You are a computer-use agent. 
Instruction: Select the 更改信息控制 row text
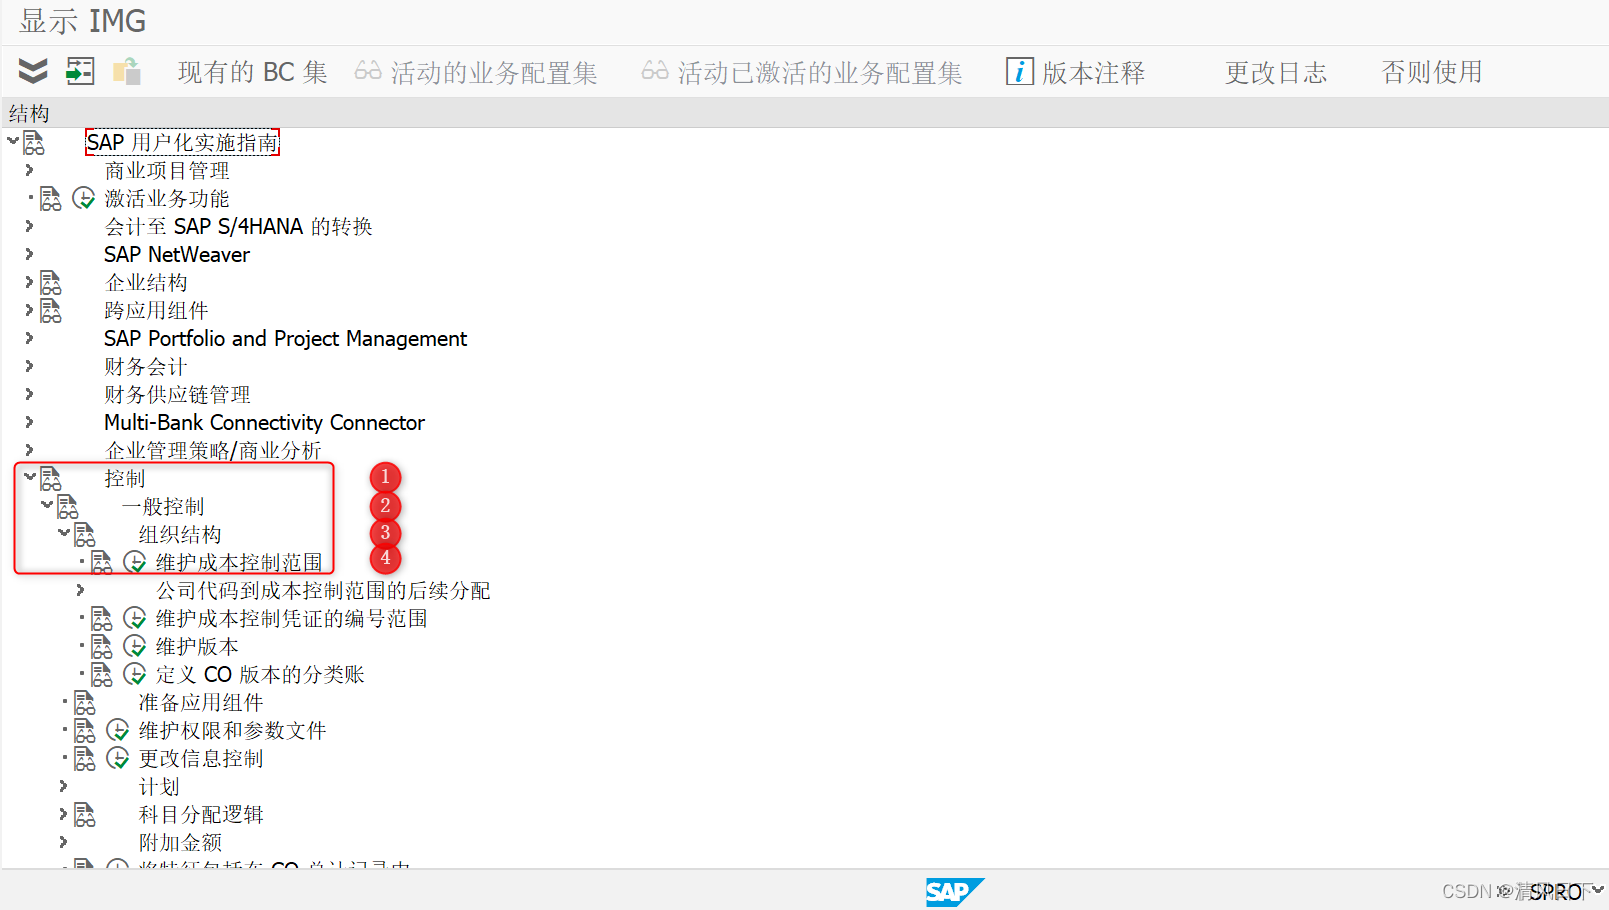point(201,759)
